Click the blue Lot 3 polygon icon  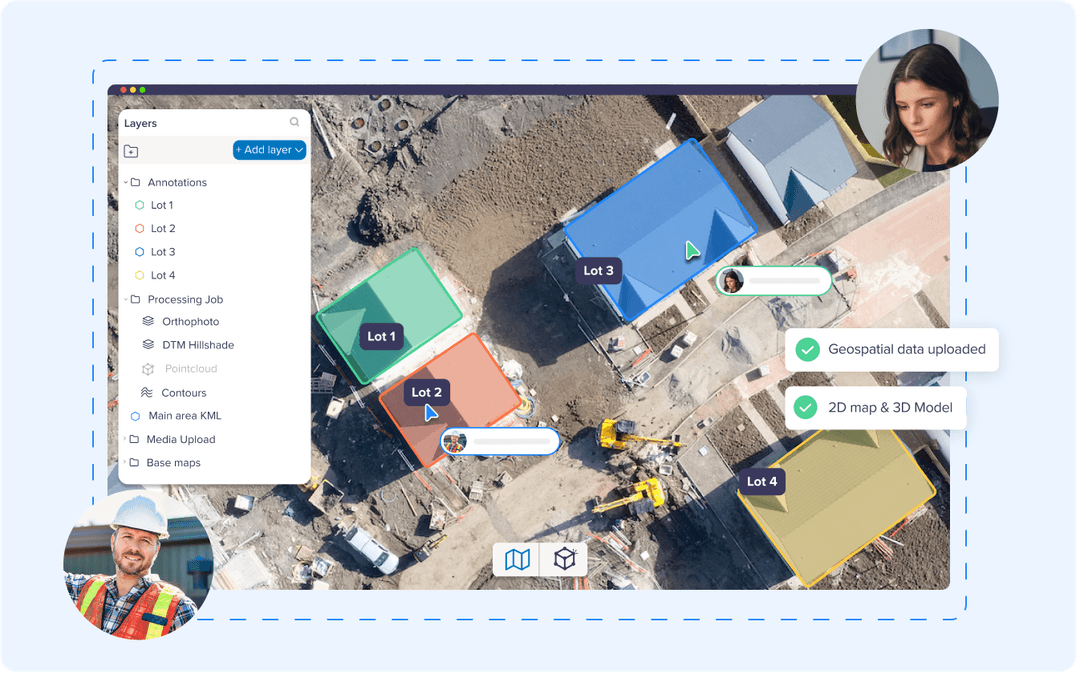139,252
